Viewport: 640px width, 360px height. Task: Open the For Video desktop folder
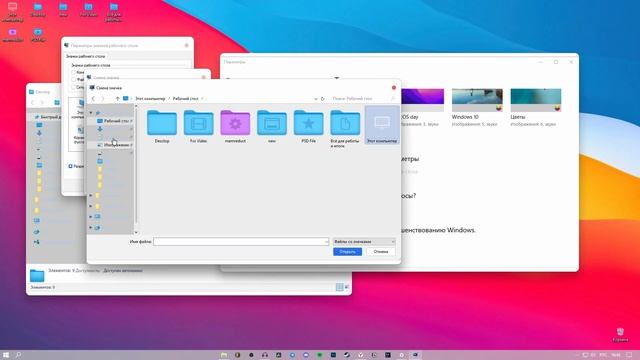88,10
